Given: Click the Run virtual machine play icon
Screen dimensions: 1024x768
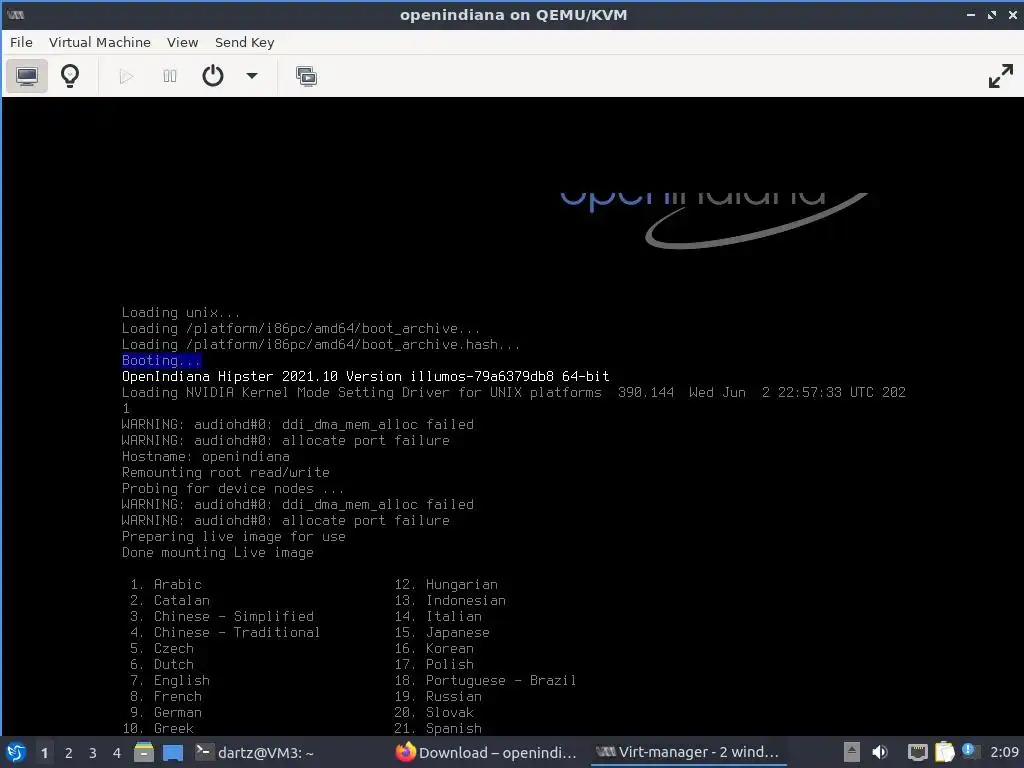Looking at the screenshot, I should point(126,76).
